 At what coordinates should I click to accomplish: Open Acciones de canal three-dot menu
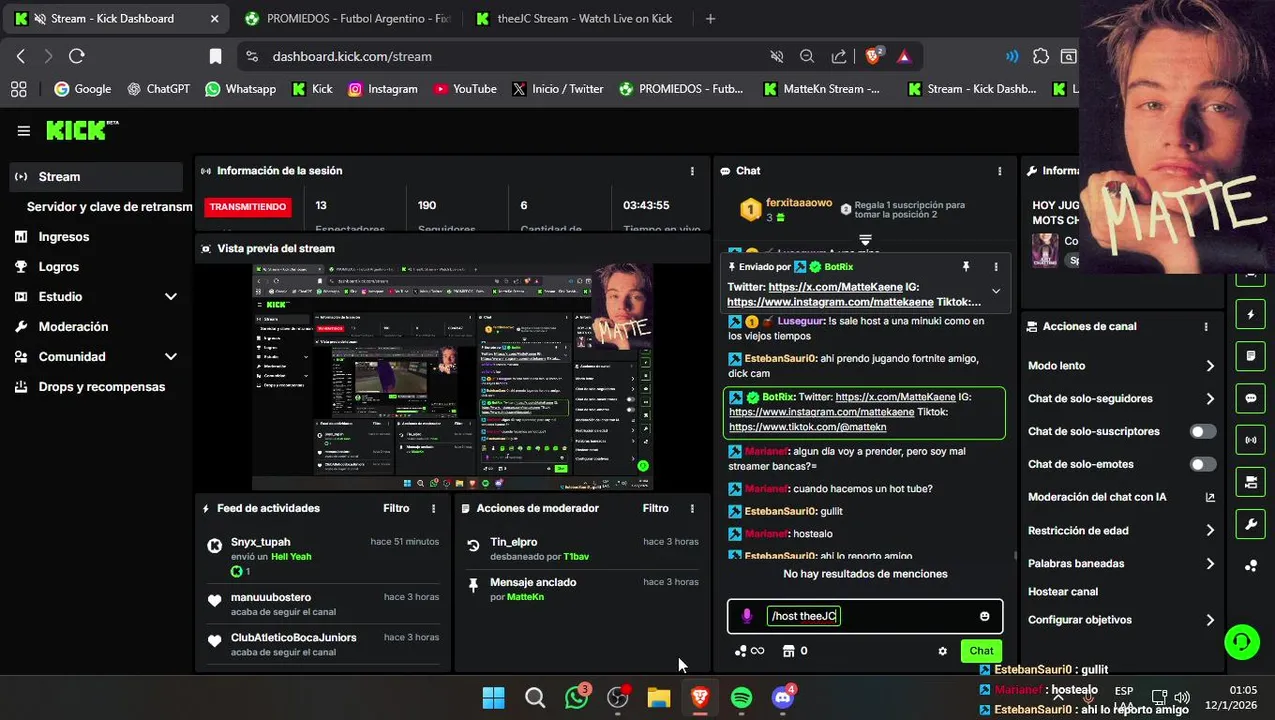[x=1206, y=327]
